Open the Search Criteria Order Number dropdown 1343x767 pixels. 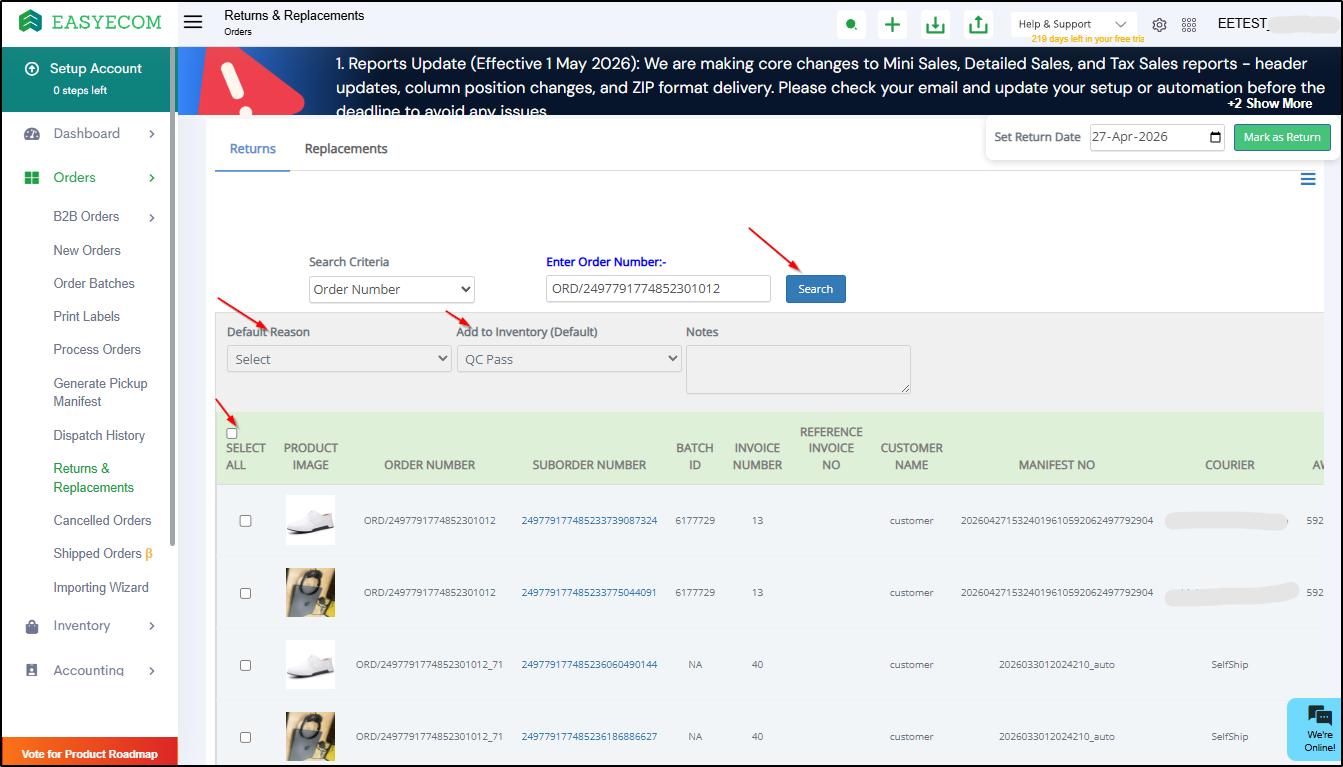click(x=392, y=289)
